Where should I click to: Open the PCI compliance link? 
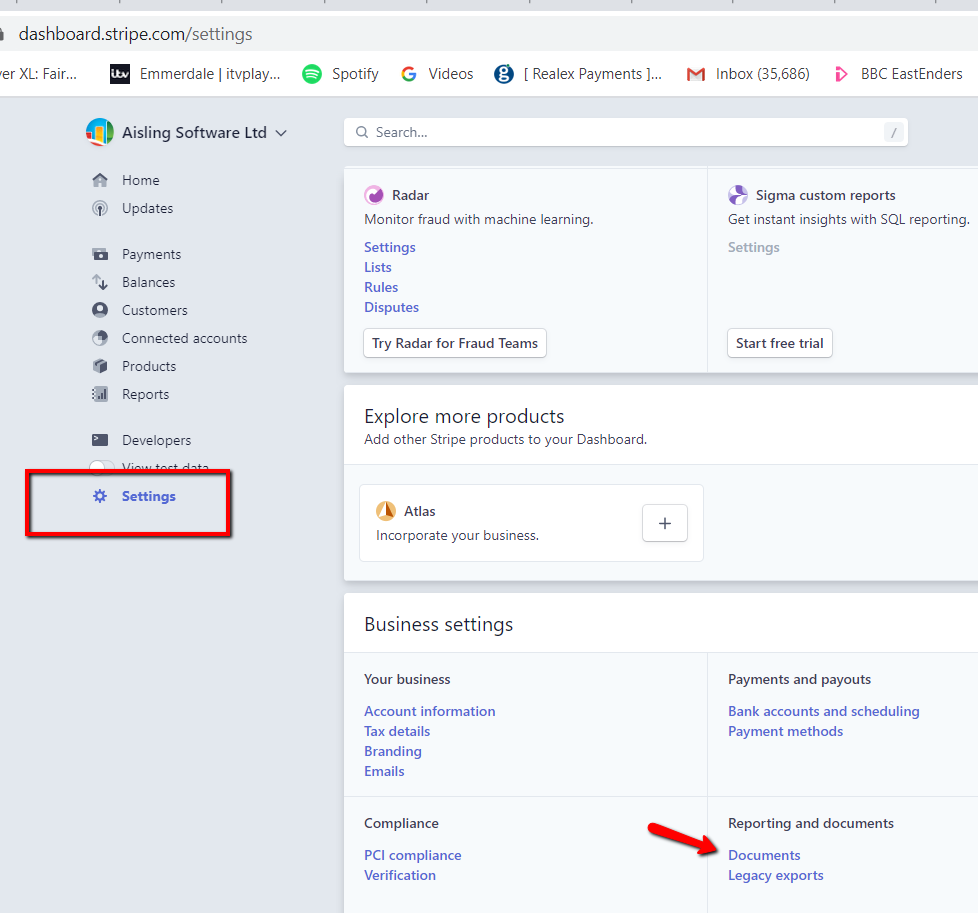point(412,856)
